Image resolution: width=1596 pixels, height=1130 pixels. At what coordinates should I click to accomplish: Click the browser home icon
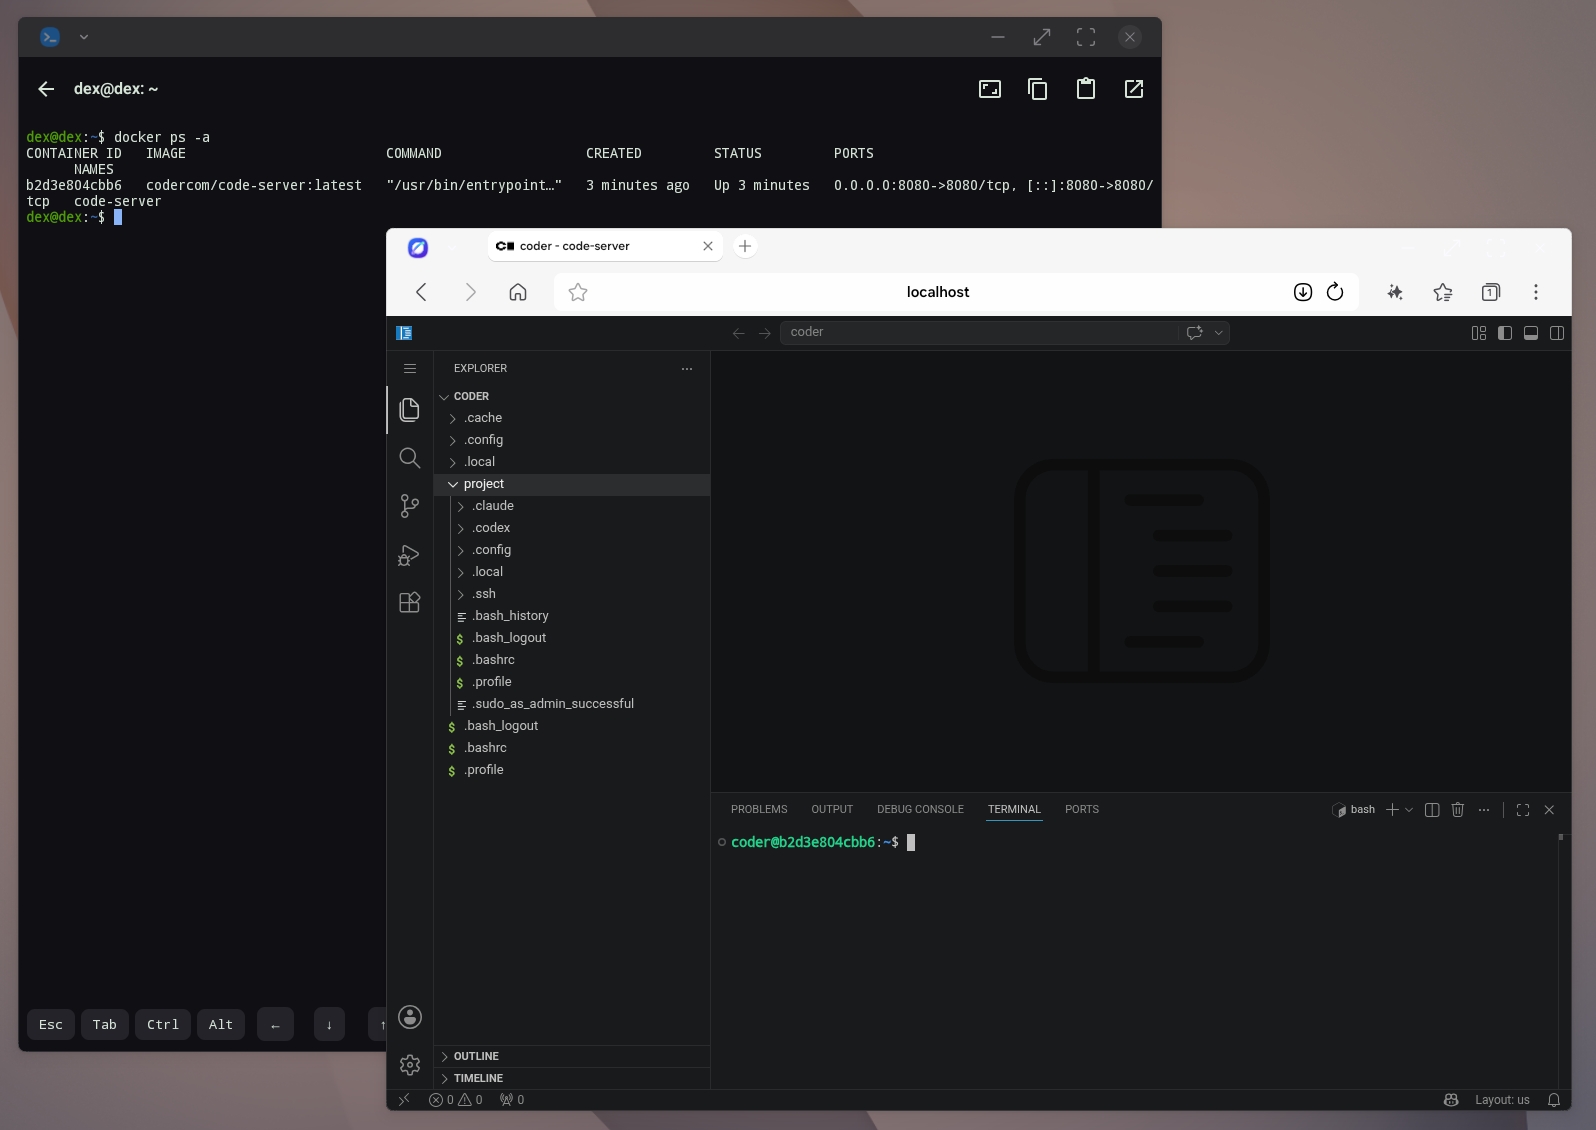[x=518, y=292]
